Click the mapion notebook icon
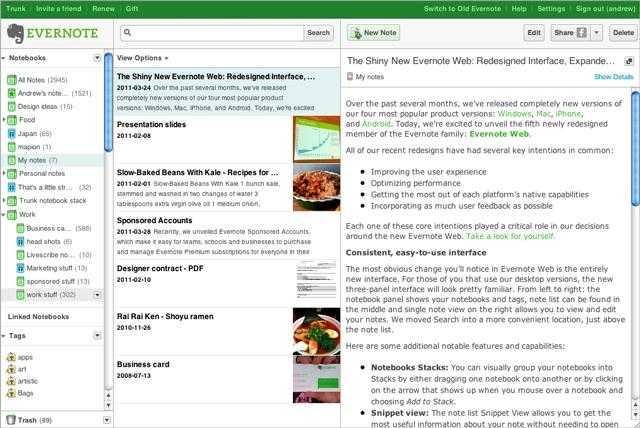The image size is (640, 428). click(12, 147)
